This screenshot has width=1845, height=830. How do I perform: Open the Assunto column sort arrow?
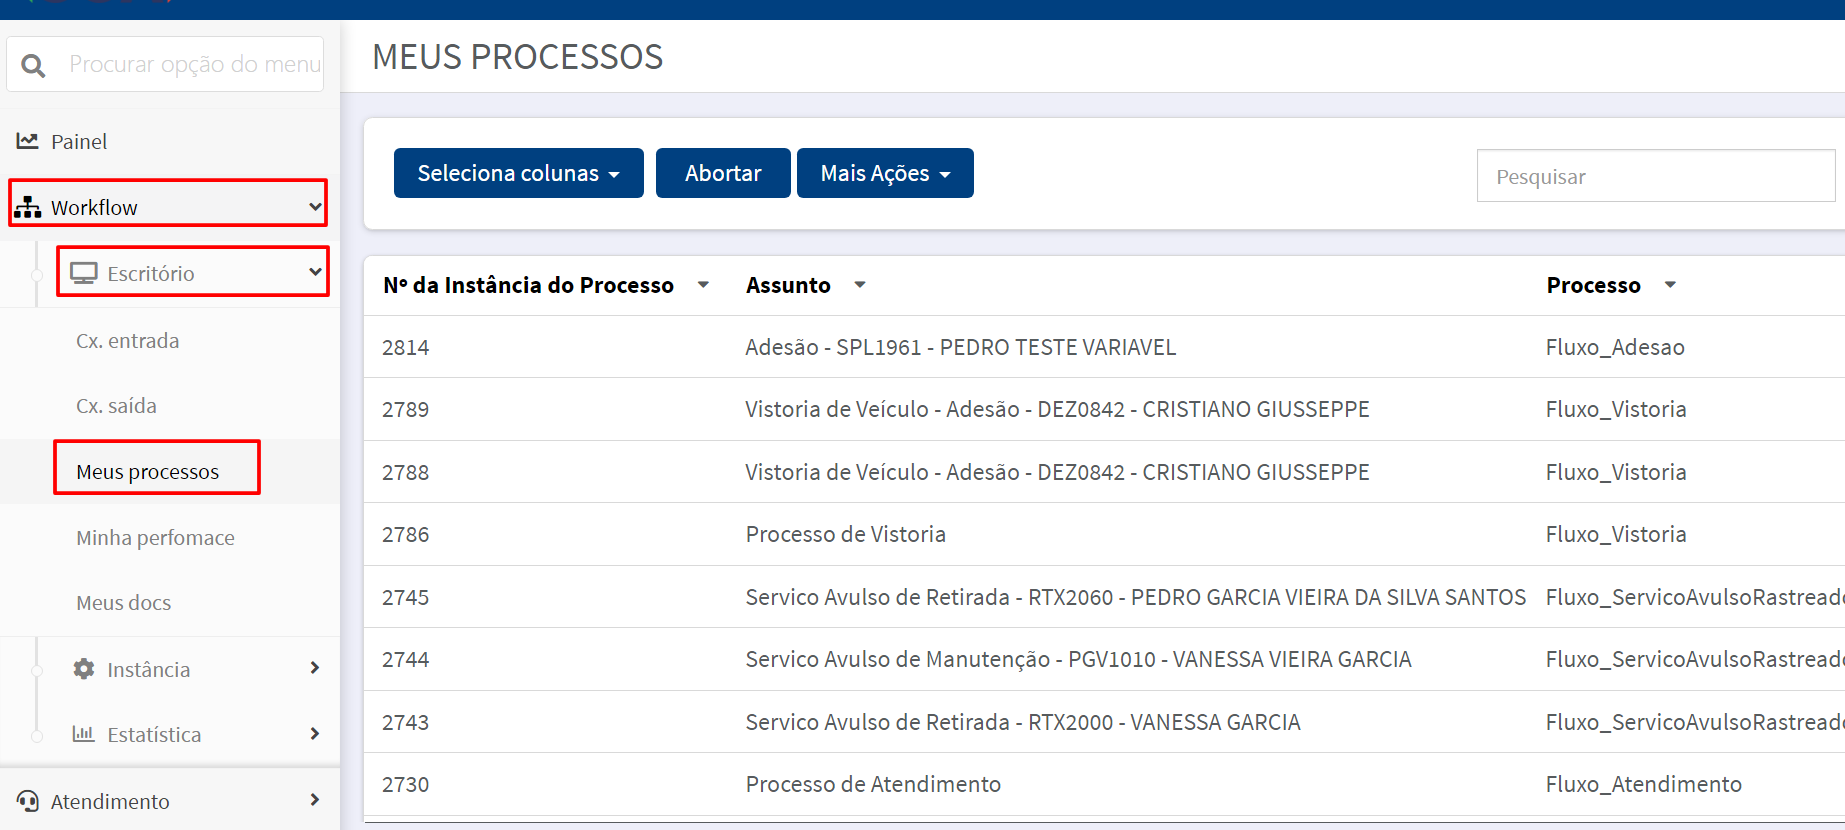pyautogui.click(x=860, y=285)
